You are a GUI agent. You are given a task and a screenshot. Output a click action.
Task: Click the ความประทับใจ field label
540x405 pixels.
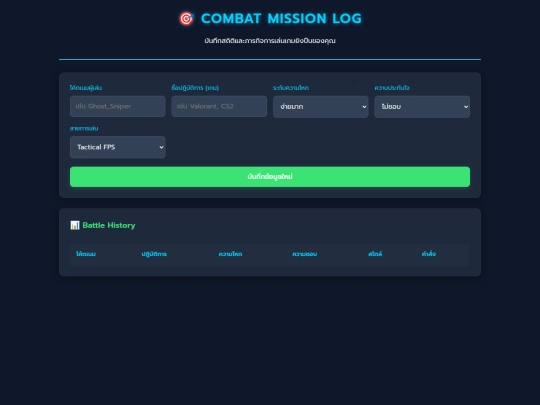pos(392,88)
